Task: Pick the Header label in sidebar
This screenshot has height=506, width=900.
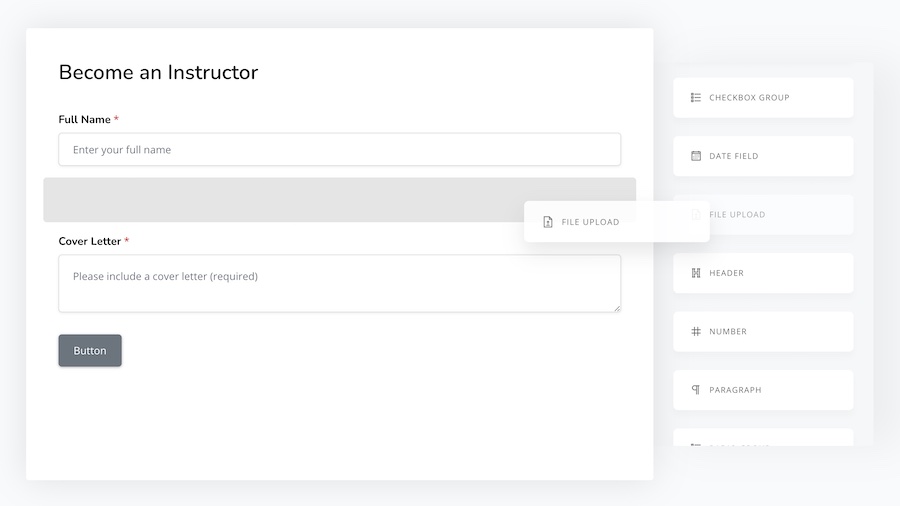Action: (x=727, y=273)
